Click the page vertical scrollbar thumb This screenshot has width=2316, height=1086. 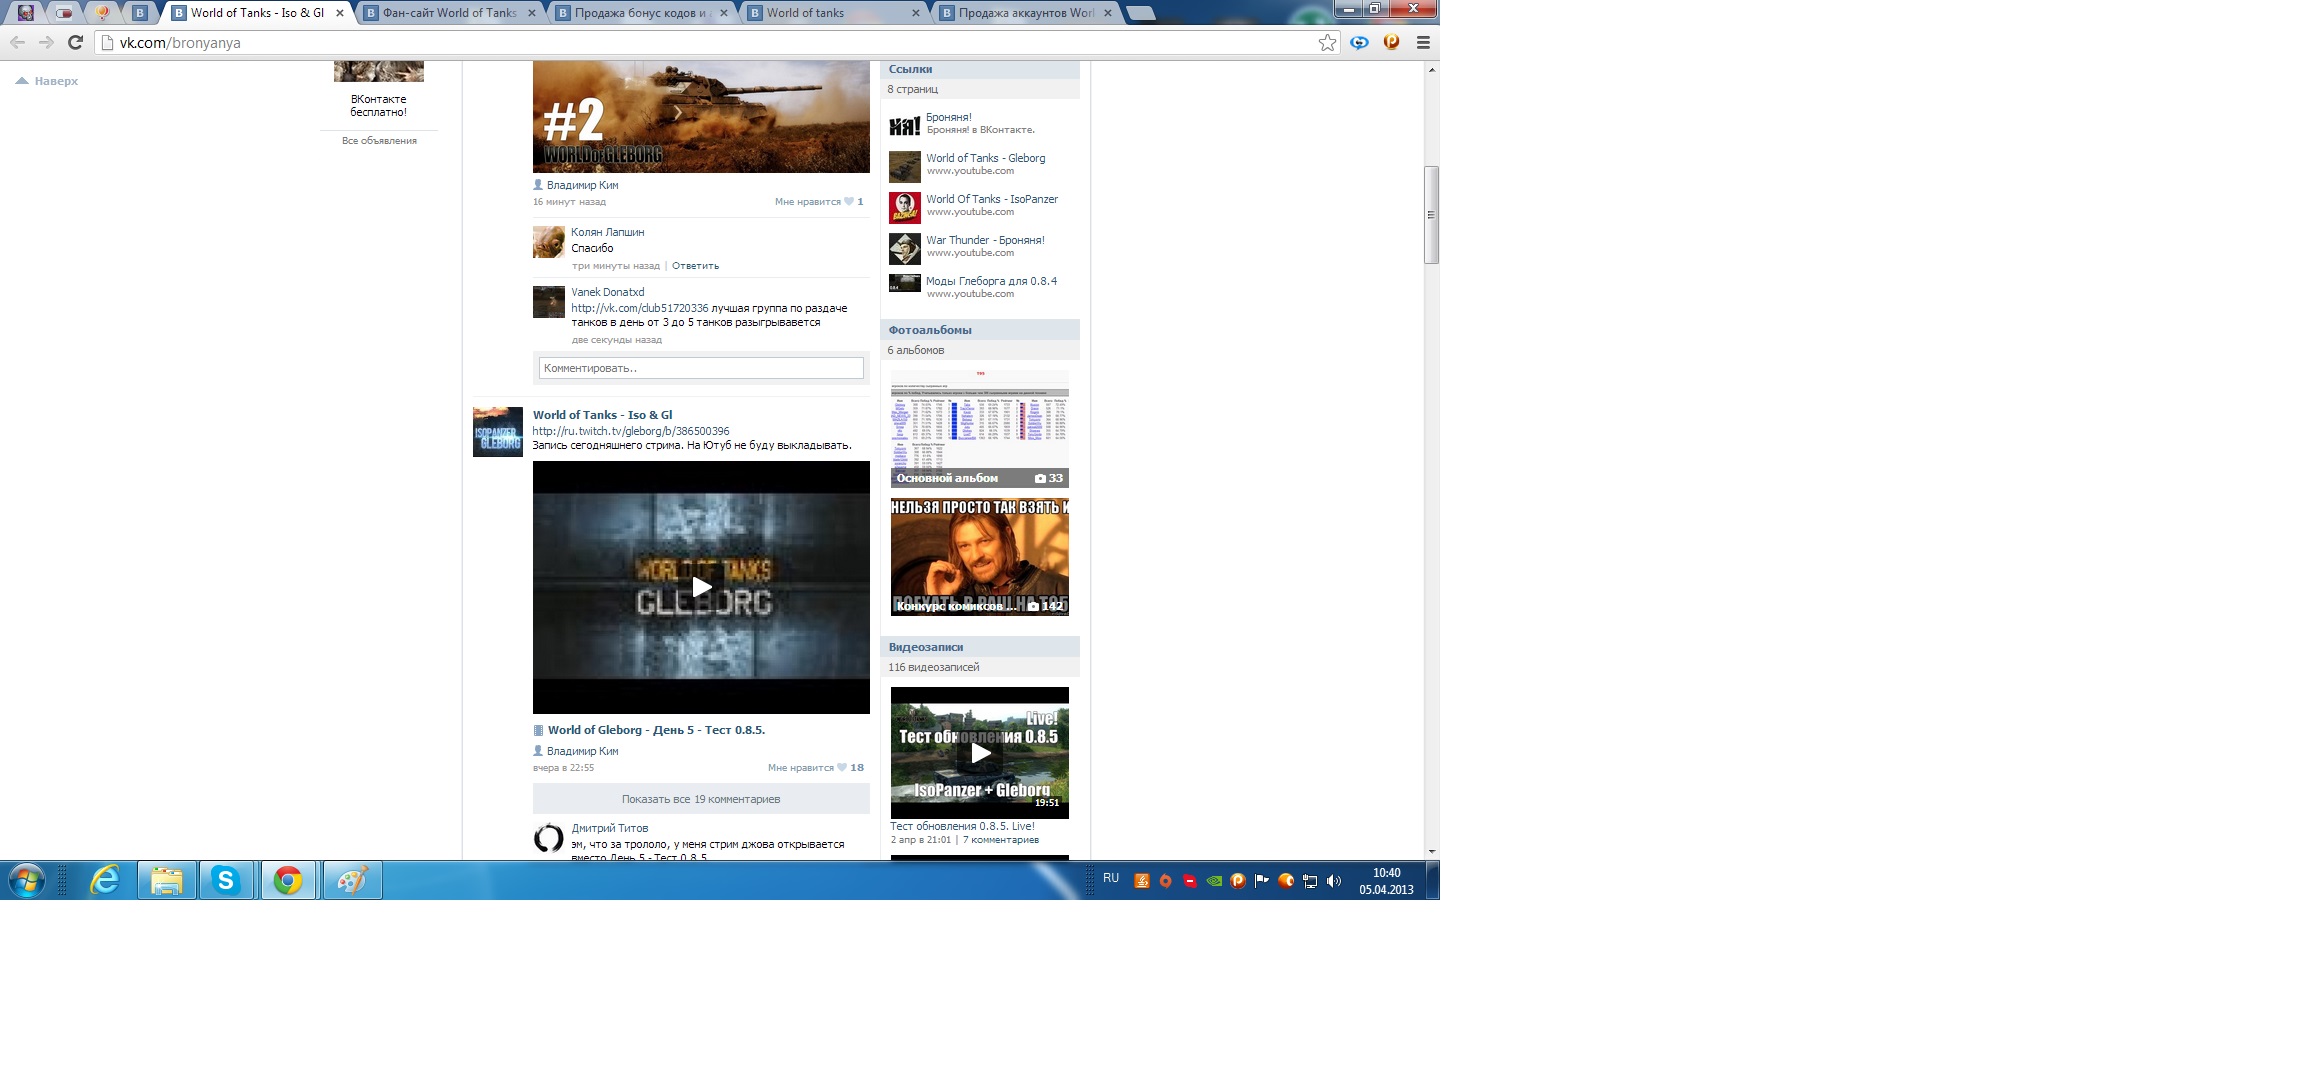[x=1431, y=215]
